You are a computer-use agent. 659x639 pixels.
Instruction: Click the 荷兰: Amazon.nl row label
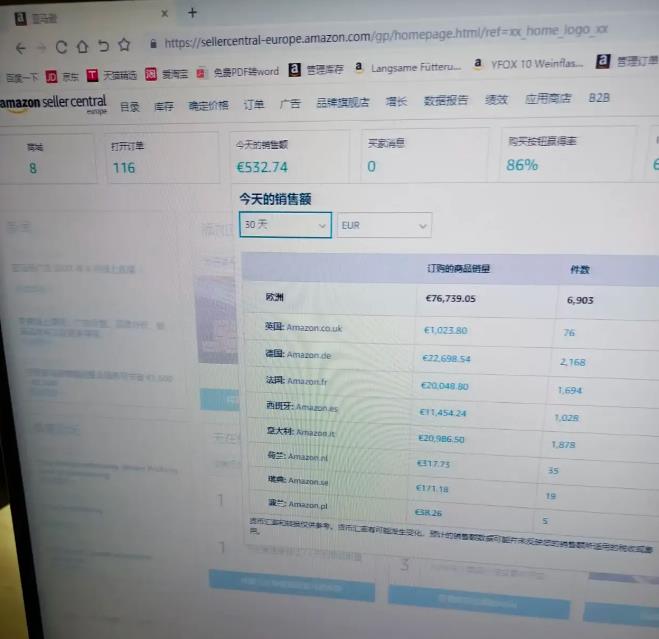pyautogui.click(x=298, y=457)
